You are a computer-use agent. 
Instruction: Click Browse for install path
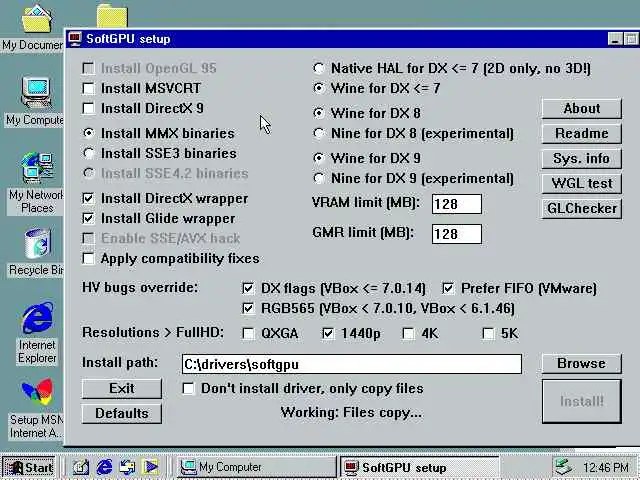[582, 363]
